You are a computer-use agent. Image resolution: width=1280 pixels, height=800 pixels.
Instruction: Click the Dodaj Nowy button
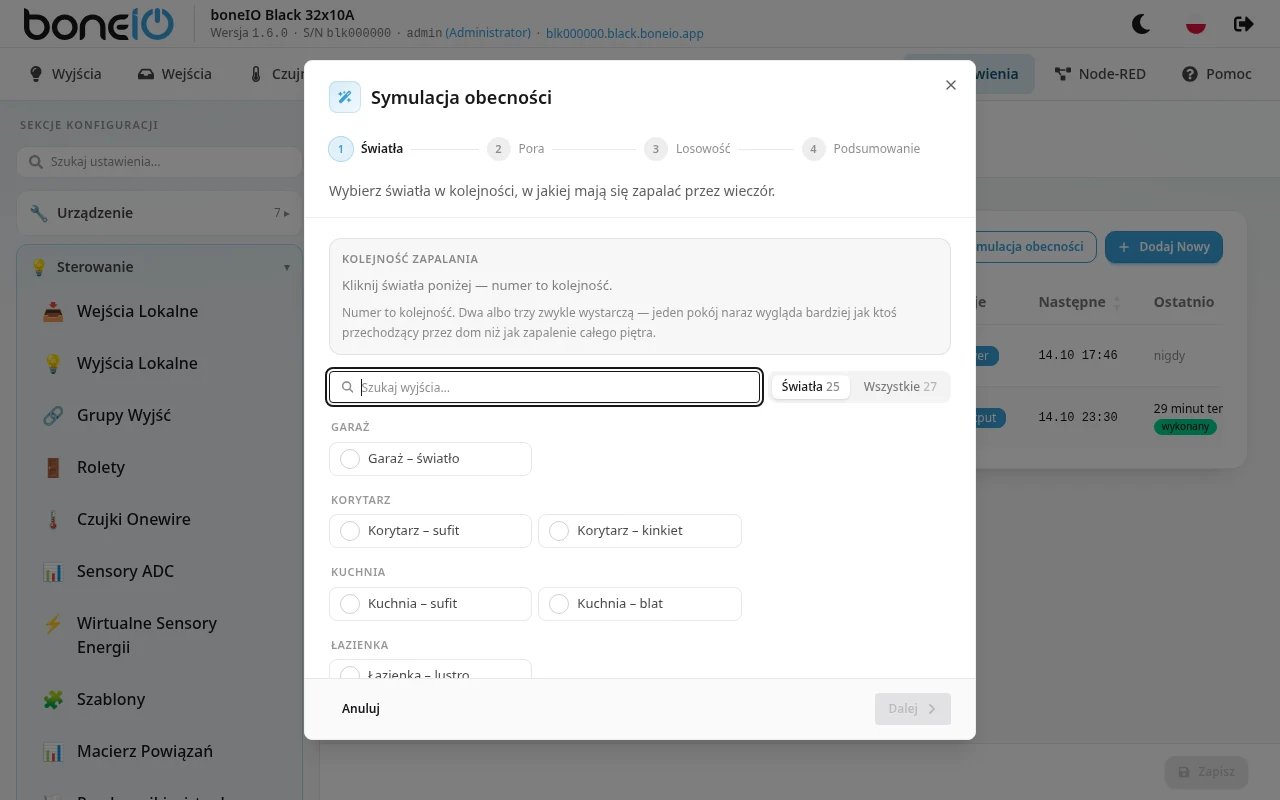pyautogui.click(x=1164, y=247)
